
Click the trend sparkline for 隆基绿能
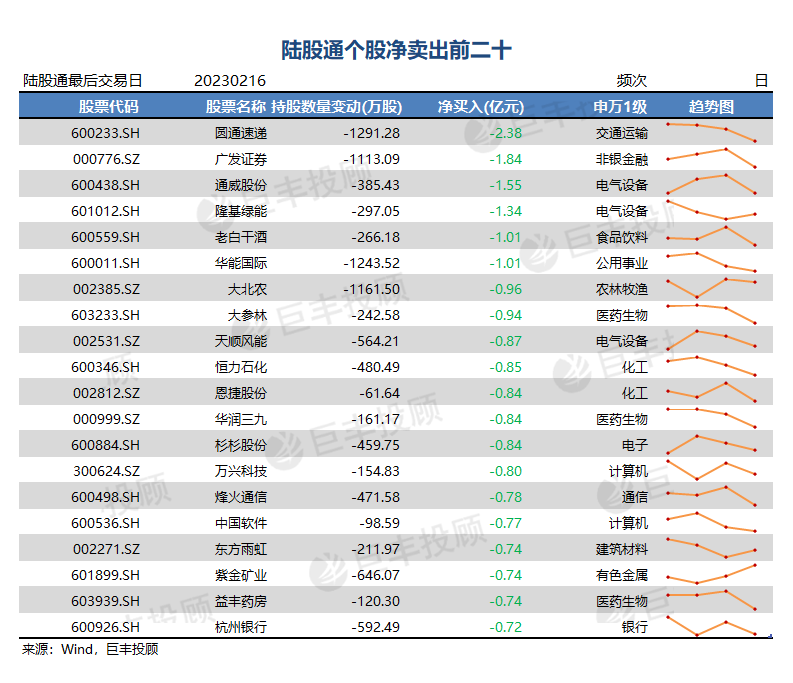tap(711, 211)
